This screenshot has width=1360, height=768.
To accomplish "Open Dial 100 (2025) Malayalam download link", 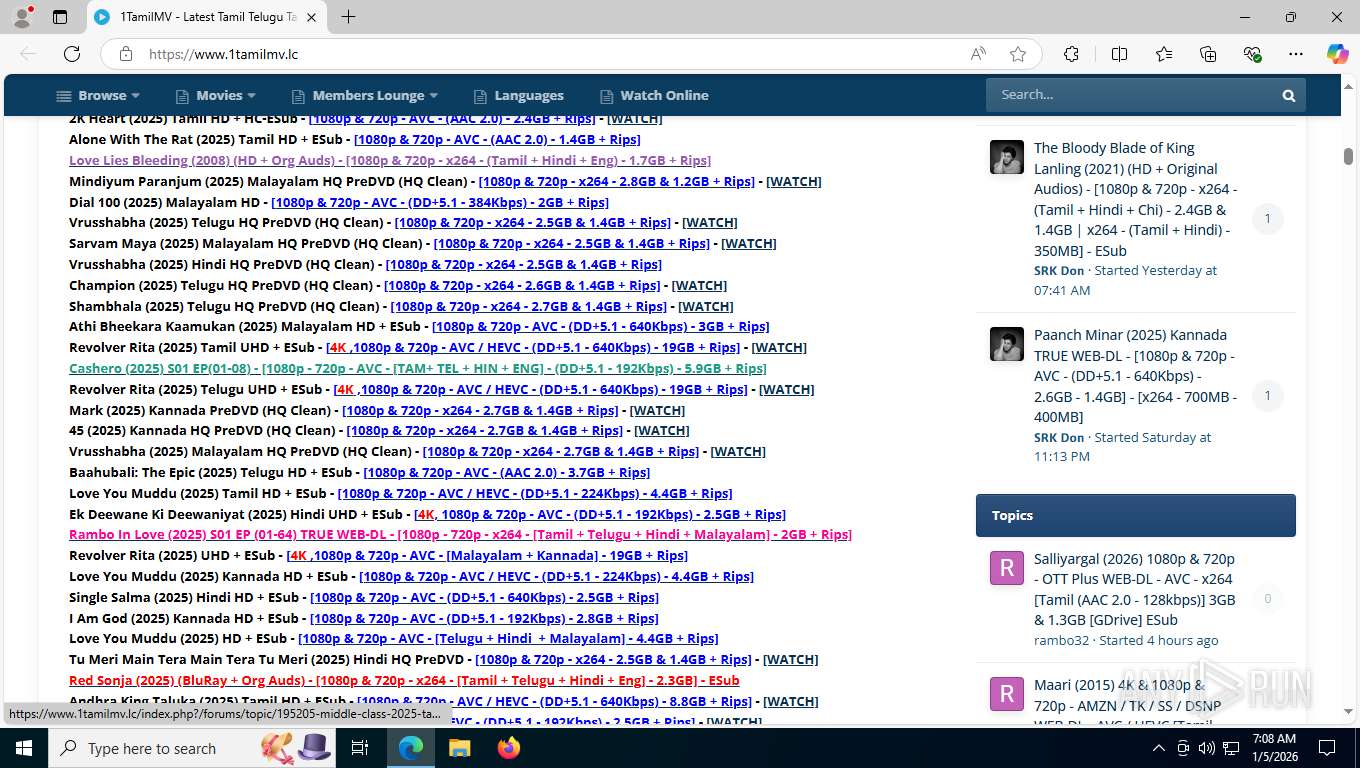I will click(x=440, y=202).
